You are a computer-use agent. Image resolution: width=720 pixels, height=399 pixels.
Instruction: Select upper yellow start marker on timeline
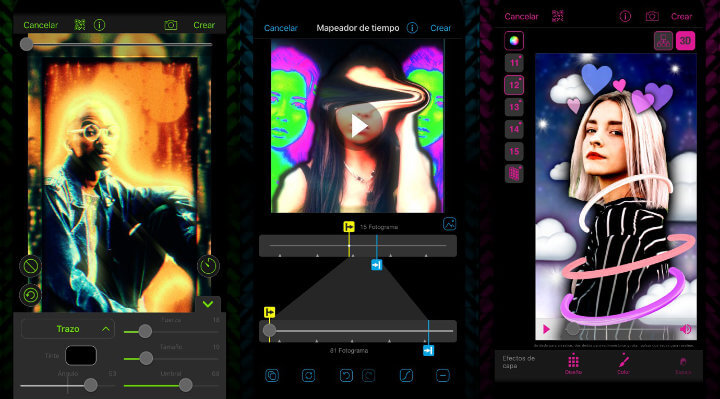pyautogui.click(x=349, y=227)
